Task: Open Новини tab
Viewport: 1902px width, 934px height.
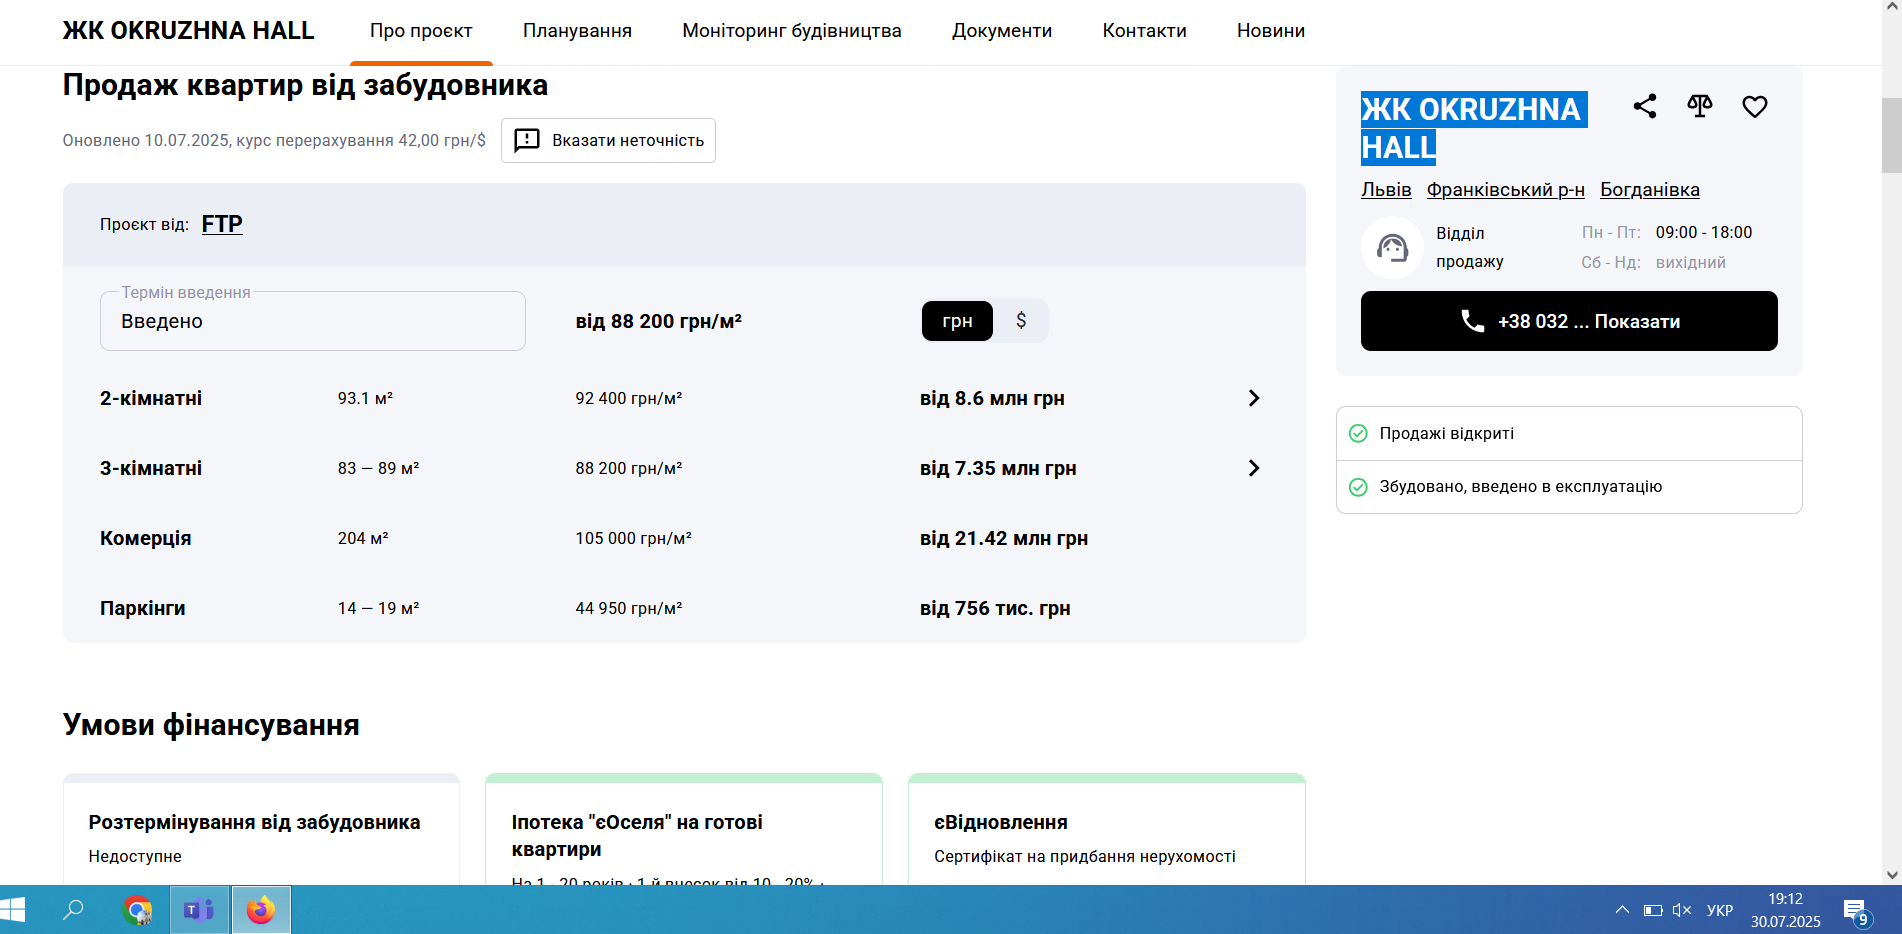Action: [x=1270, y=31]
